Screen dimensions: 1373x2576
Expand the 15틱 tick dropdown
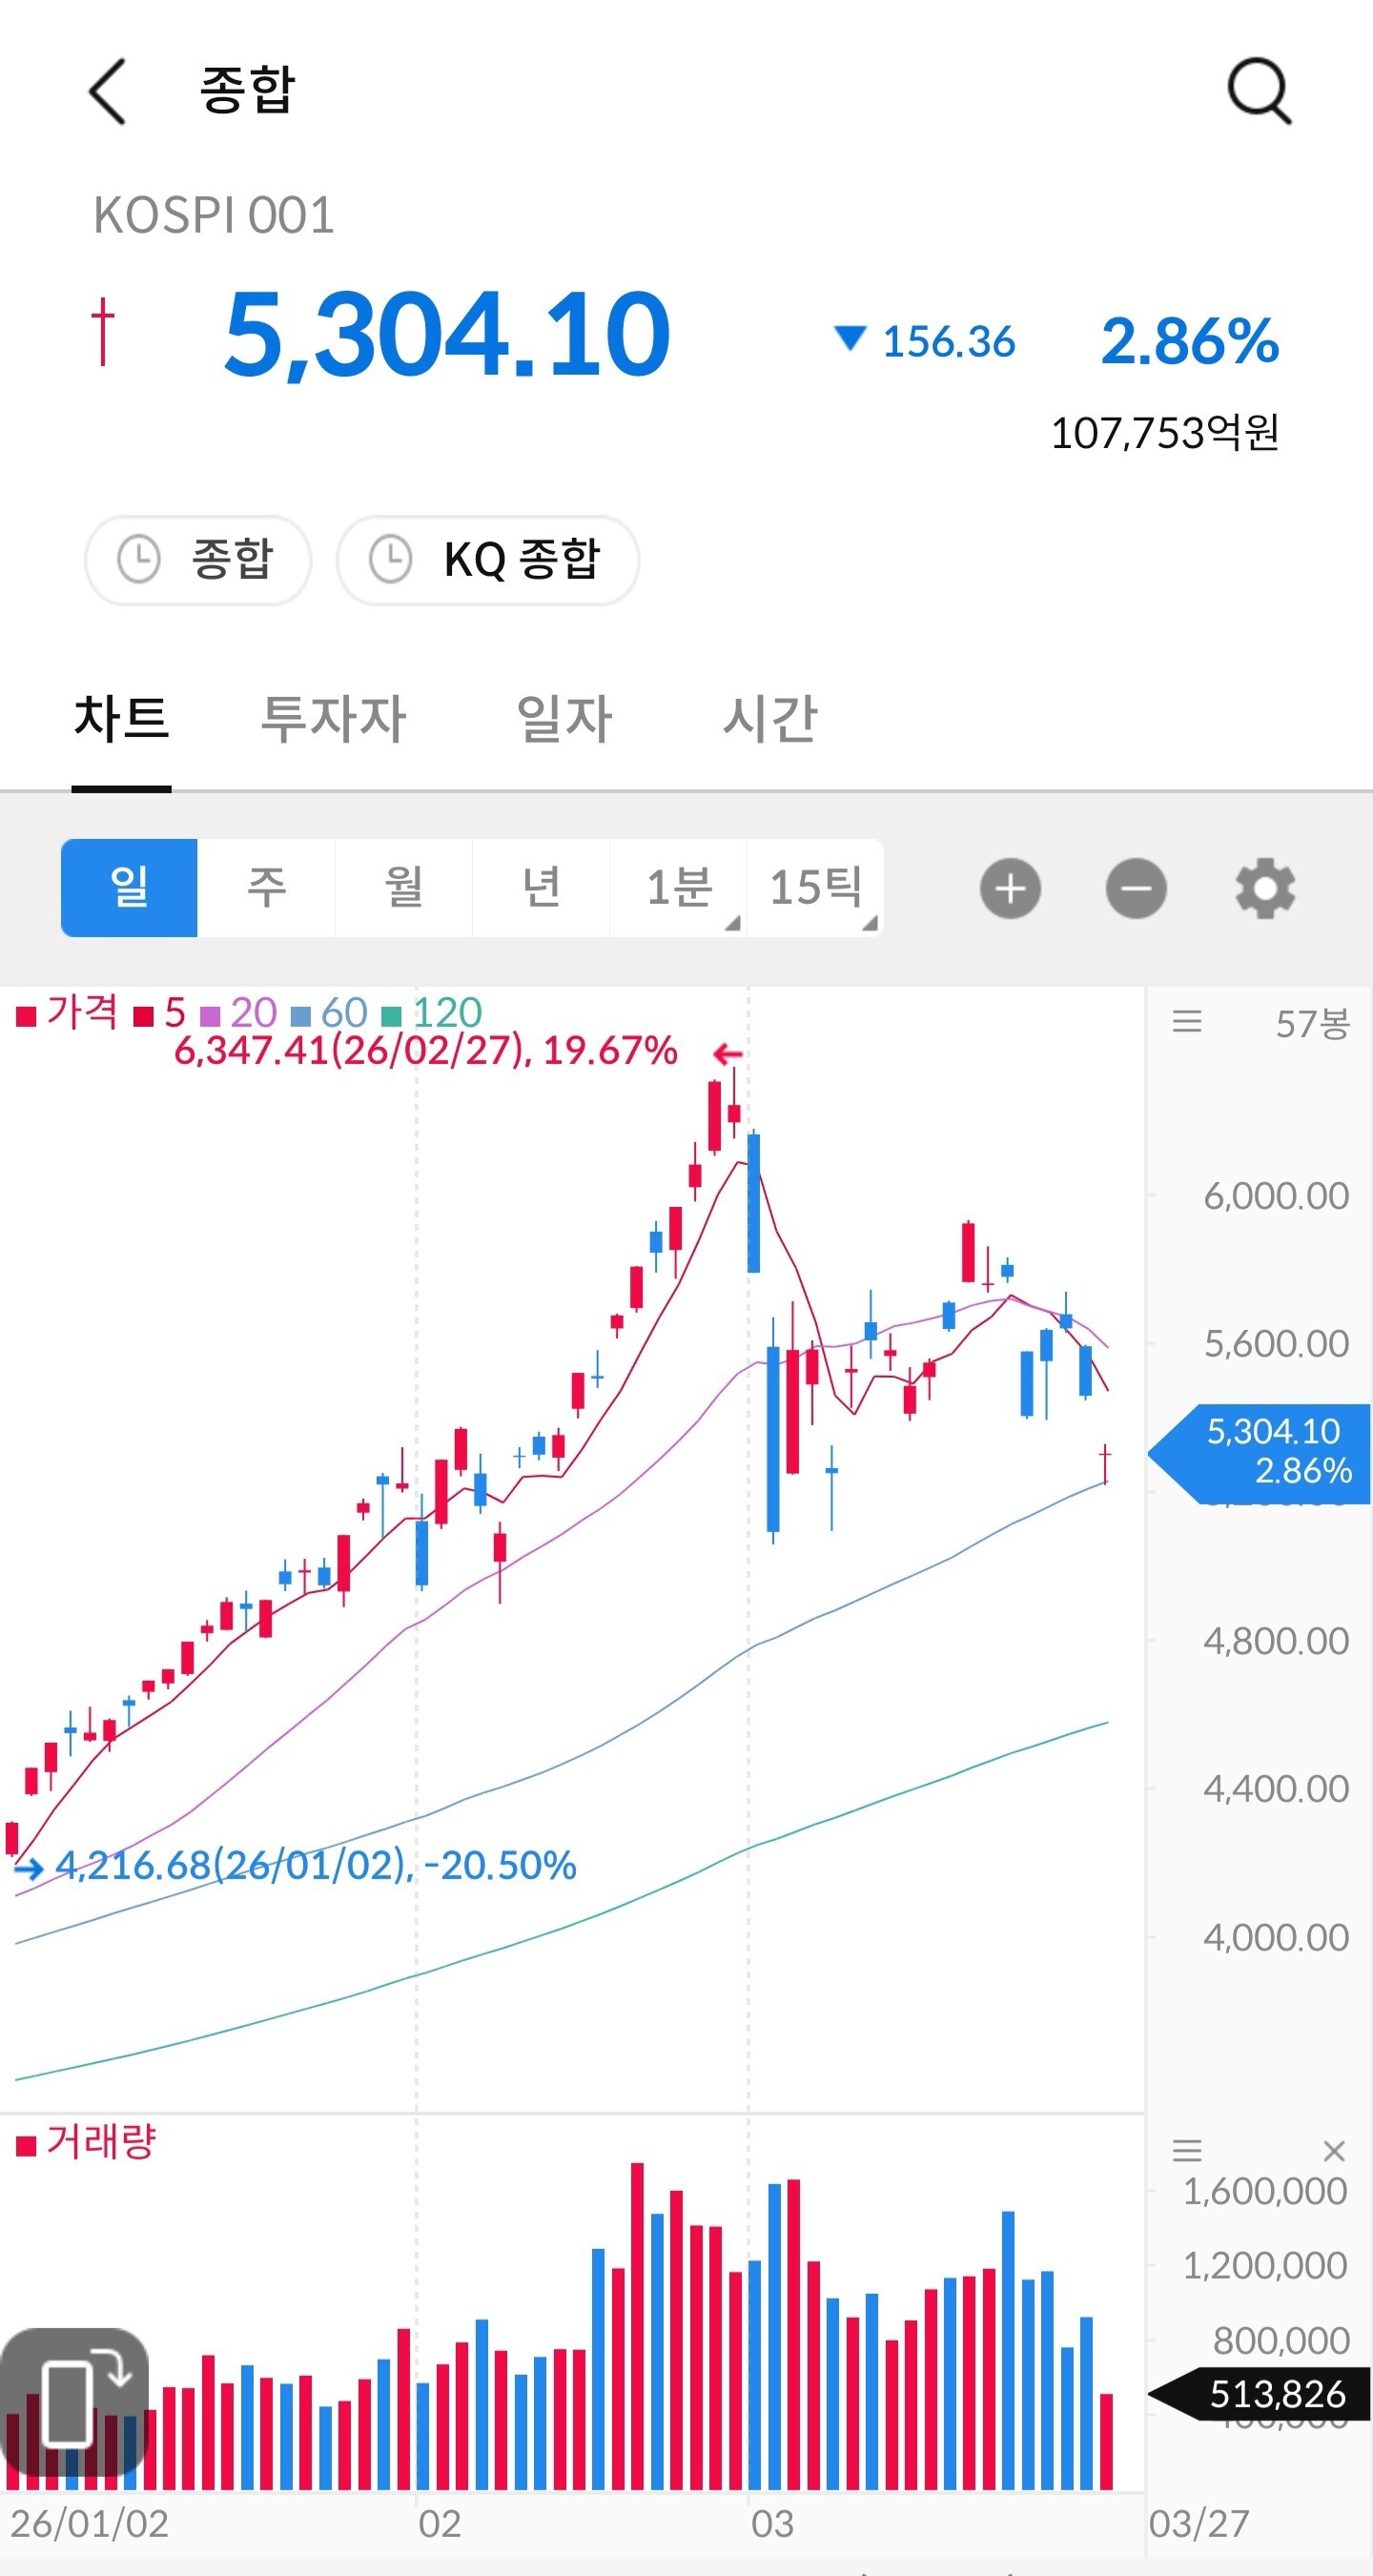point(816,888)
